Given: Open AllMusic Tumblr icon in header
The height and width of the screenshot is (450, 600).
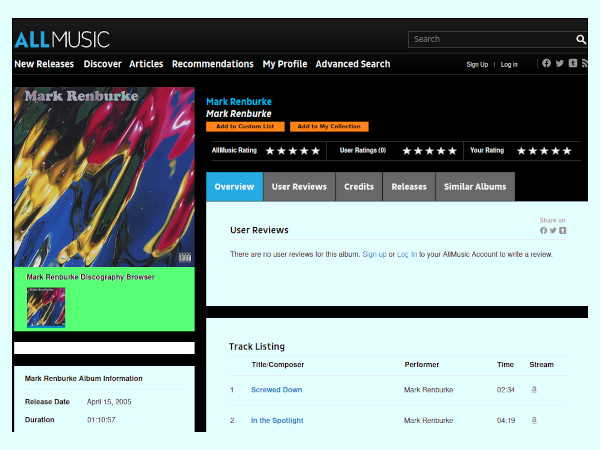Looking at the screenshot, I should (x=572, y=64).
